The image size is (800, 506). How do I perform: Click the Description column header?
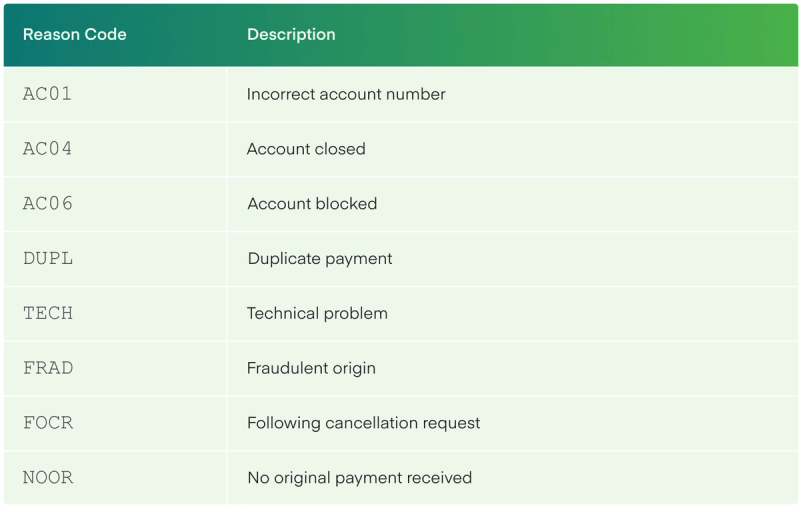click(291, 34)
